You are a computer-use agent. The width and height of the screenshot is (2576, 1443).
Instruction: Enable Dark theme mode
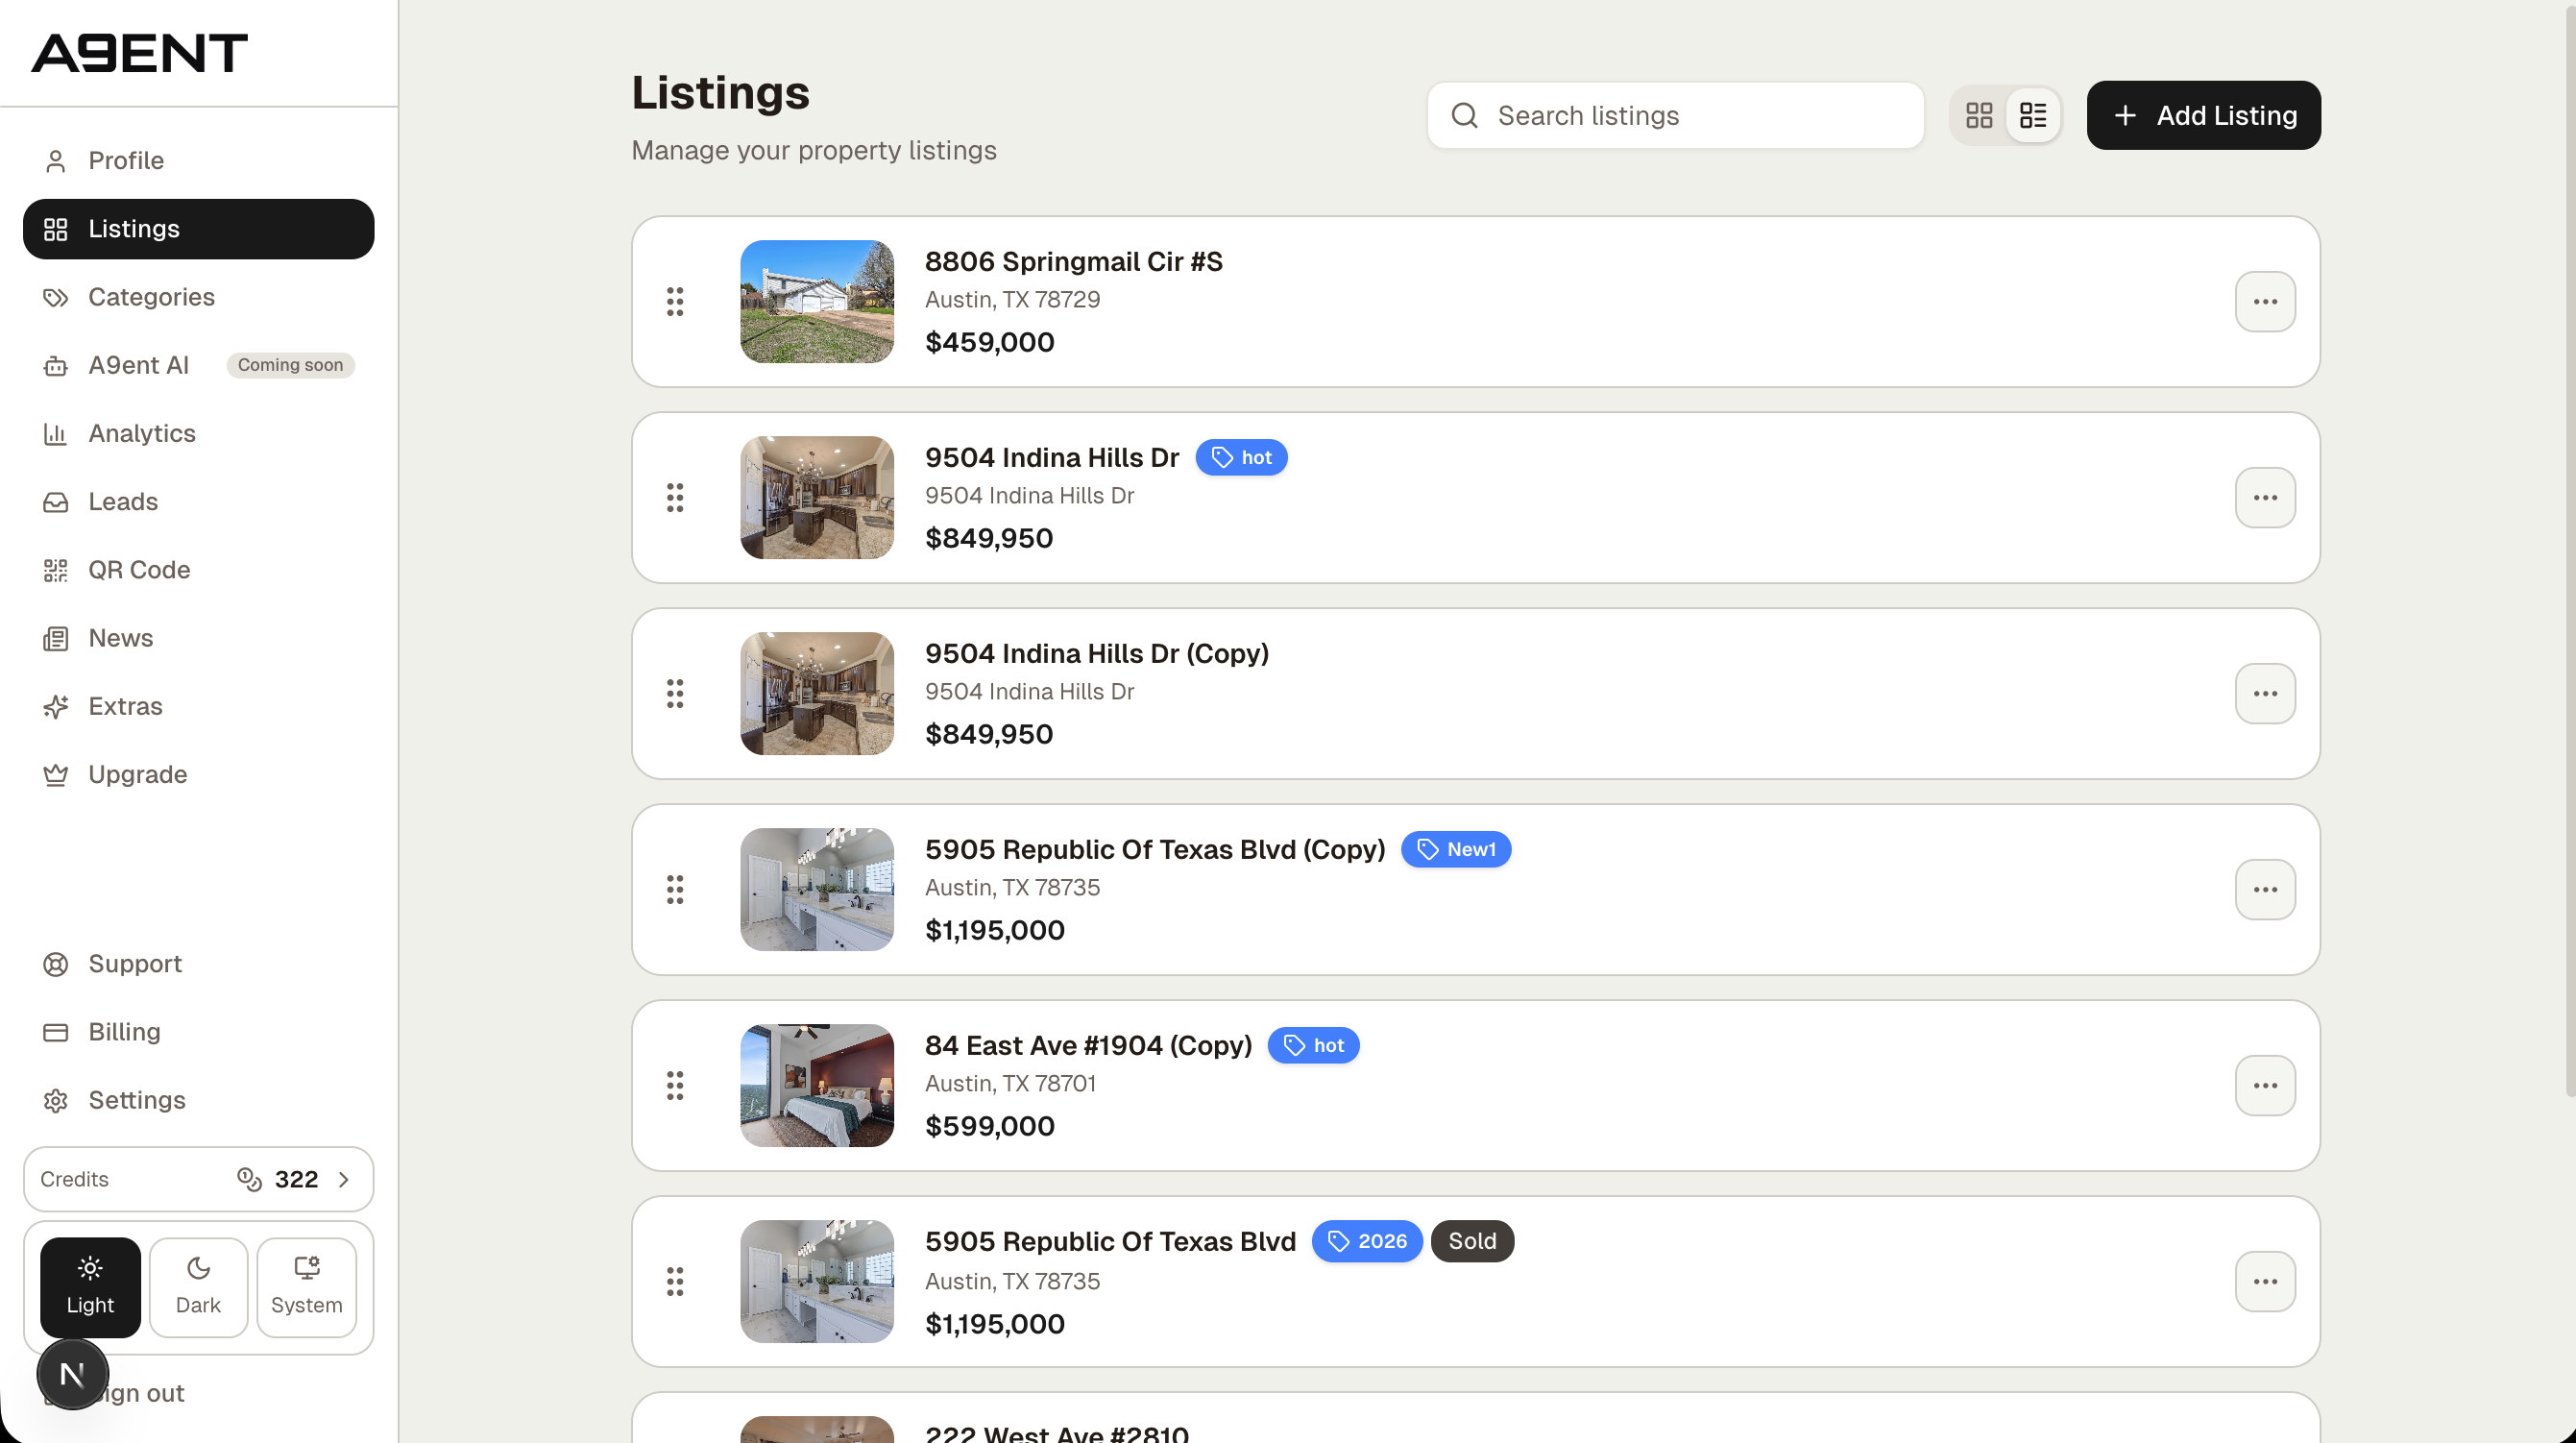point(198,1287)
